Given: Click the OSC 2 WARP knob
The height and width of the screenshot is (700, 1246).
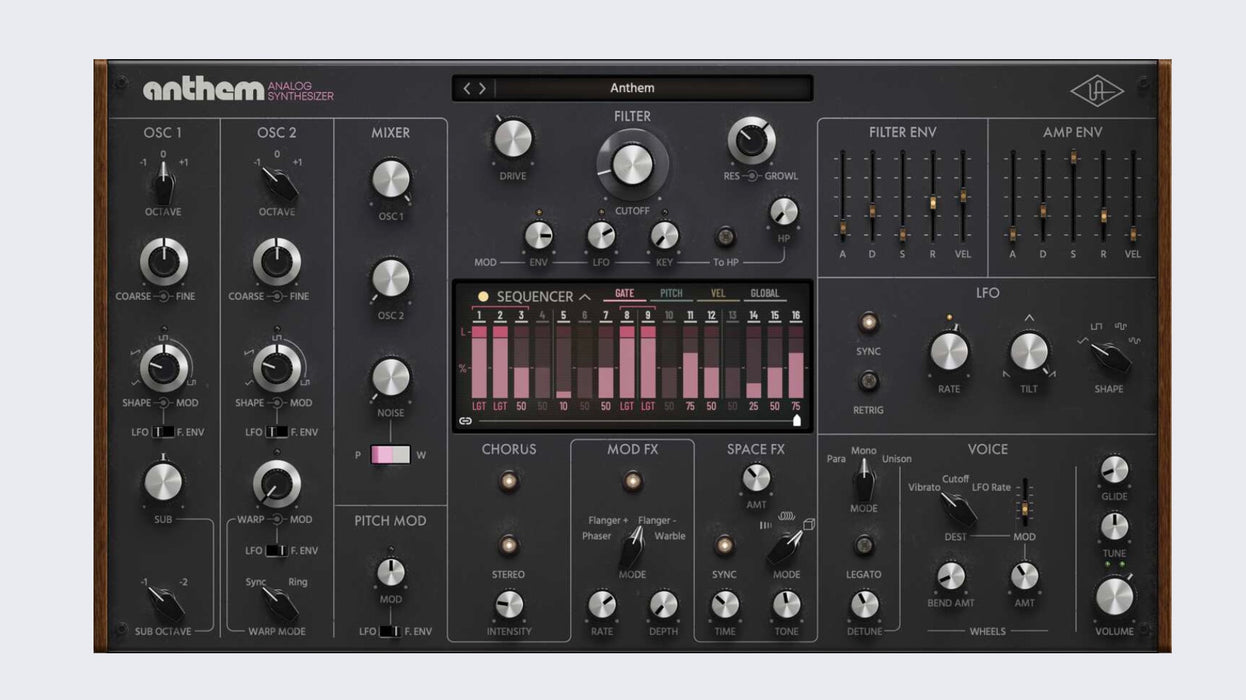Looking at the screenshot, I should click(277, 484).
